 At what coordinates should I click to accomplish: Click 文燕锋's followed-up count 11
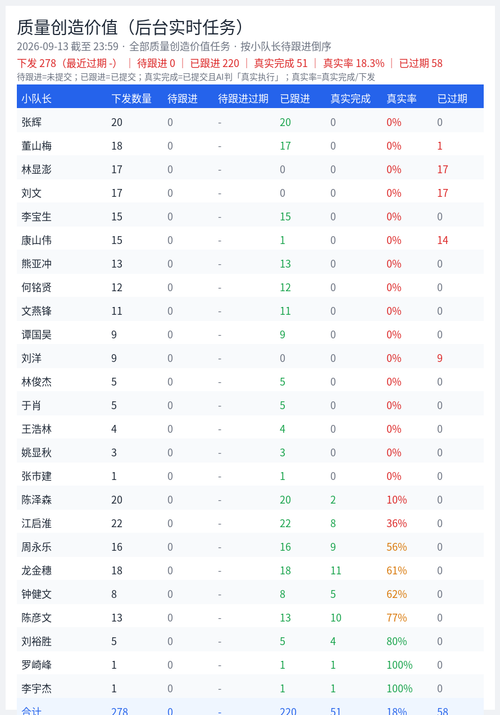[x=285, y=311]
